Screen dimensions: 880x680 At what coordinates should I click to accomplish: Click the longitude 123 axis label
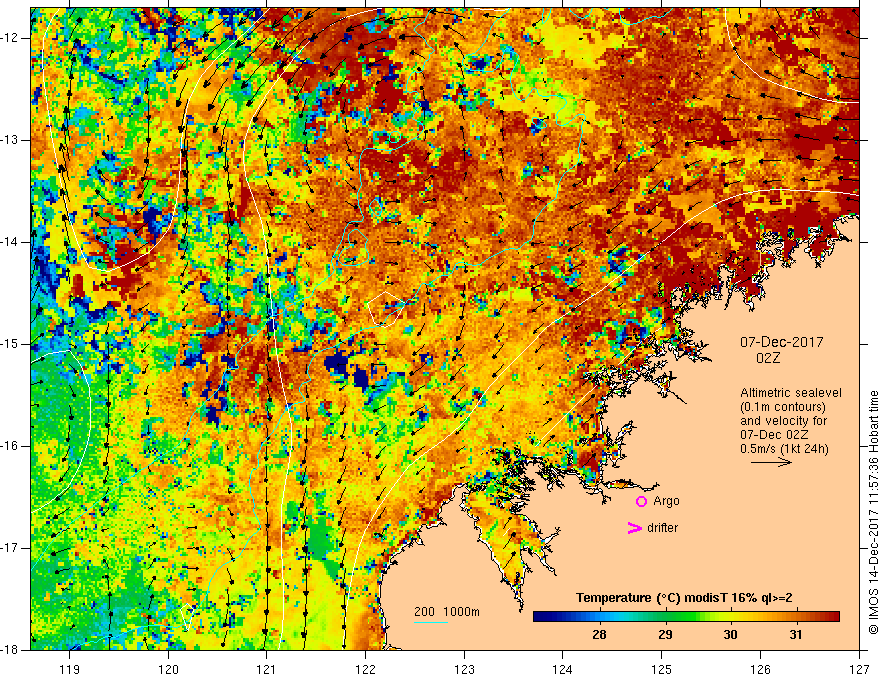coord(464,669)
